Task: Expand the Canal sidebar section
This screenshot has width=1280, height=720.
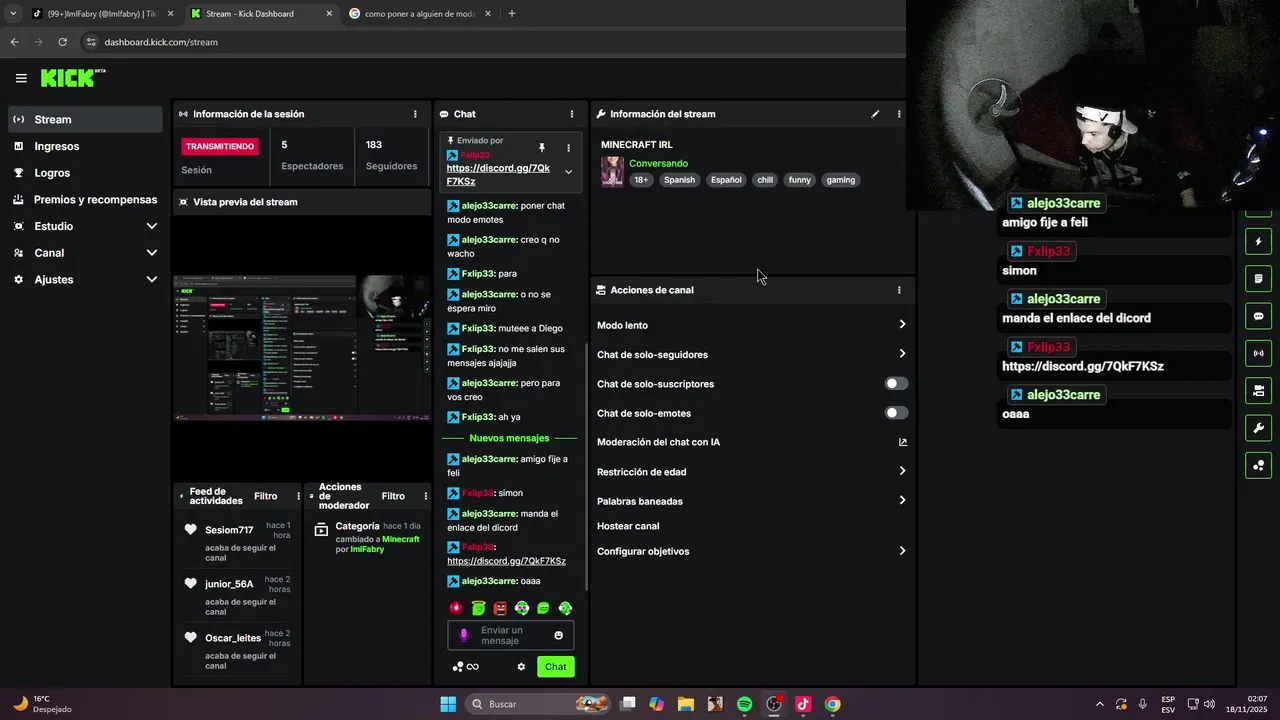Action: pos(151,253)
